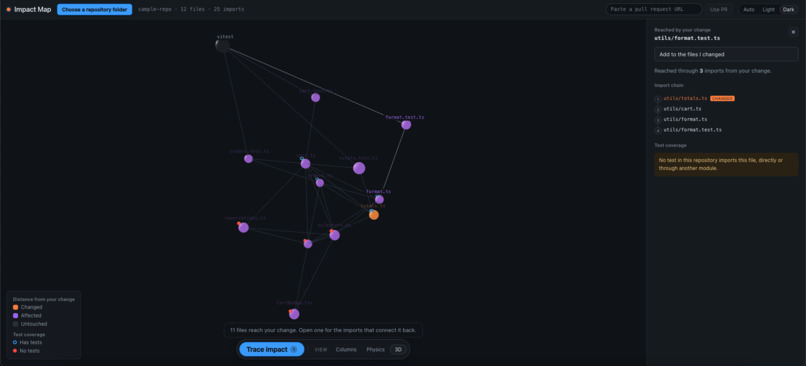Click utils/cart.ts in the import chain
Image resolution: width=806 pixels, height=366 pixels.
coord(682,109)
